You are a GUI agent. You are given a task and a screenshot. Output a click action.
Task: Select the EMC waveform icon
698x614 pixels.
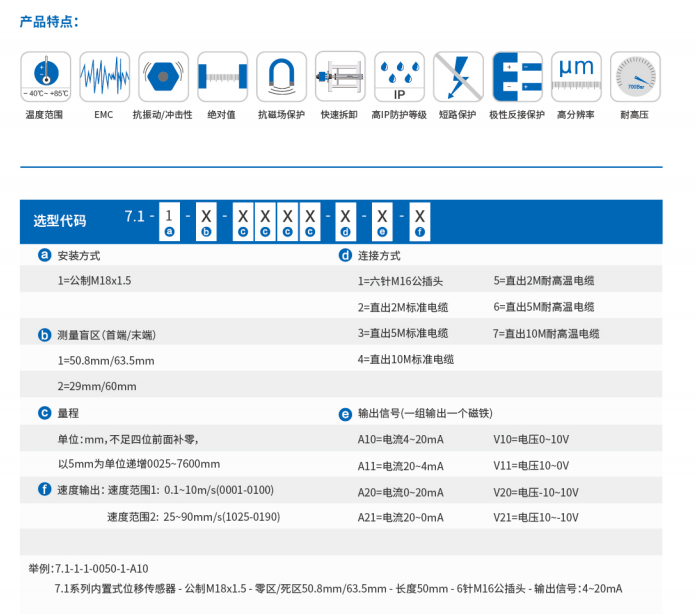coord(104,77)
